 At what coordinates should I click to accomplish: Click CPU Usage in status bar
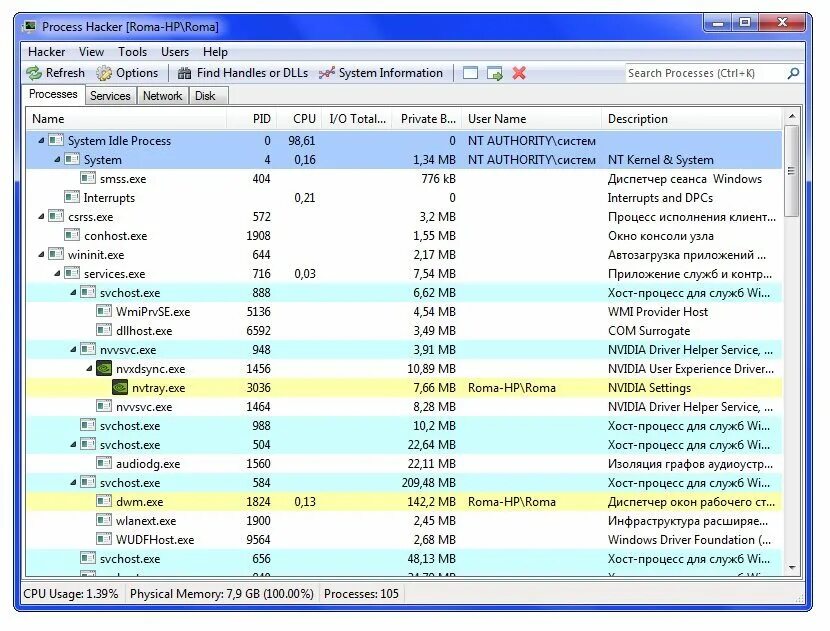click(x=70, y=593)
